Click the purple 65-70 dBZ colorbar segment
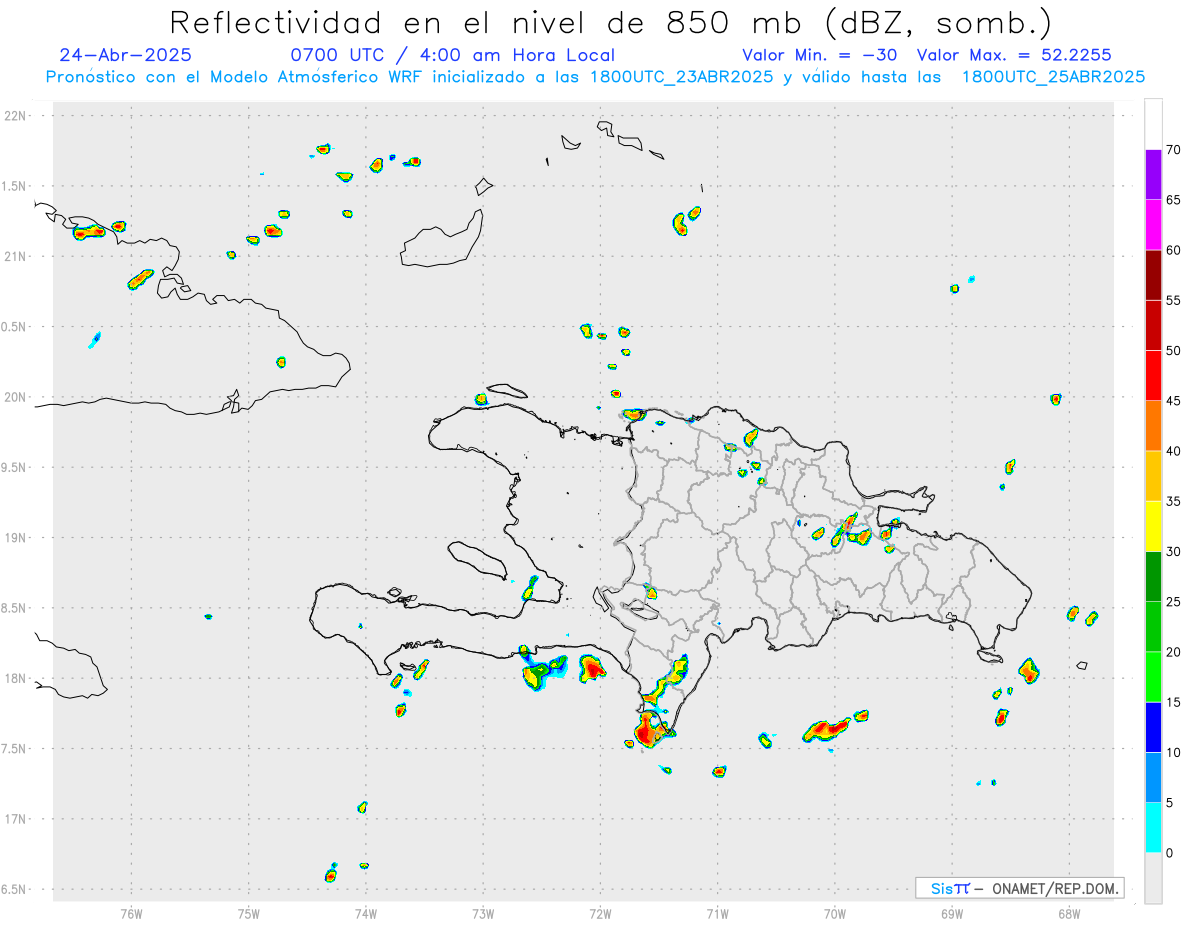Image resolution: width=1200 pixels, height=927 pixels. 1153,175
